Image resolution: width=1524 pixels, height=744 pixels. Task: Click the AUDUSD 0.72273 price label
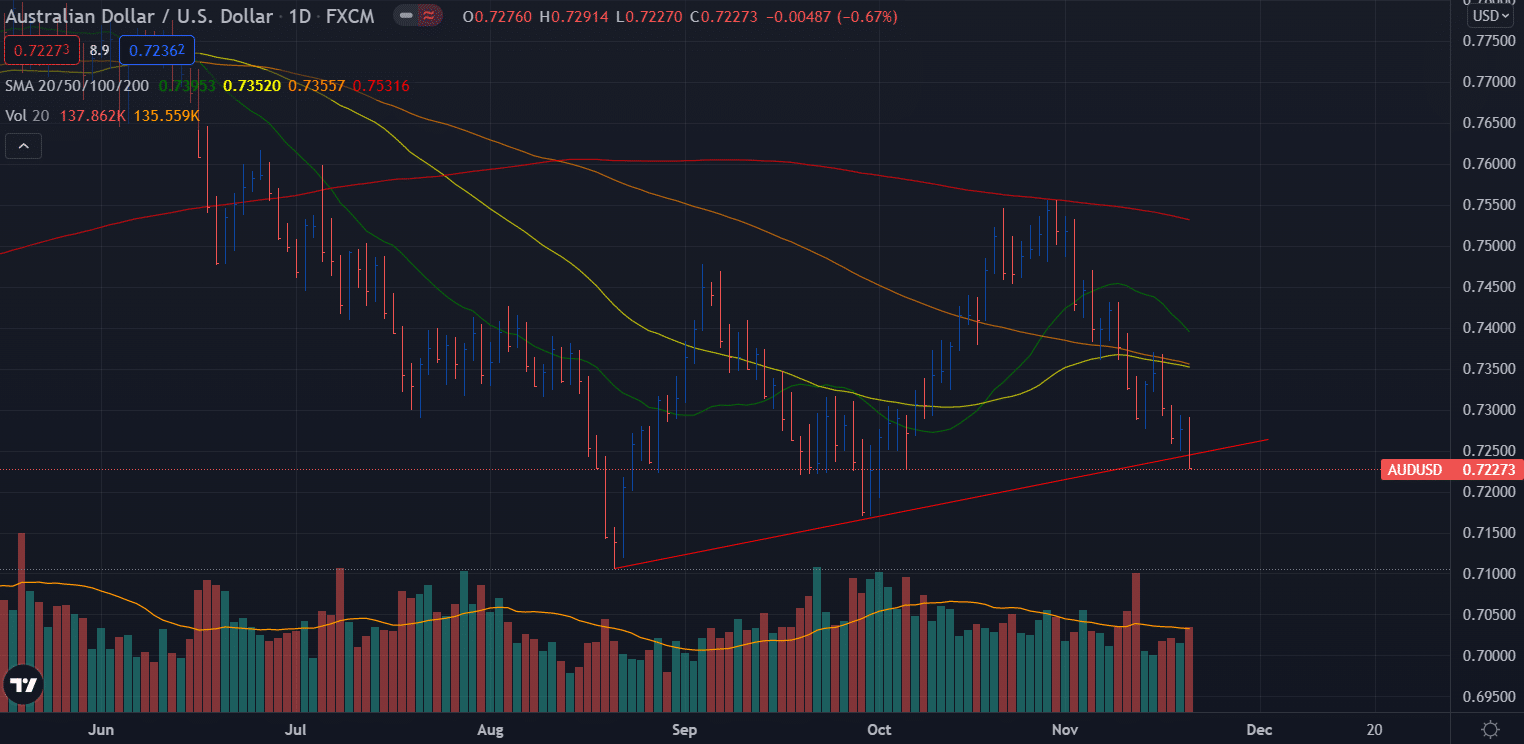pyautogui.click(x=1450, y=469)
